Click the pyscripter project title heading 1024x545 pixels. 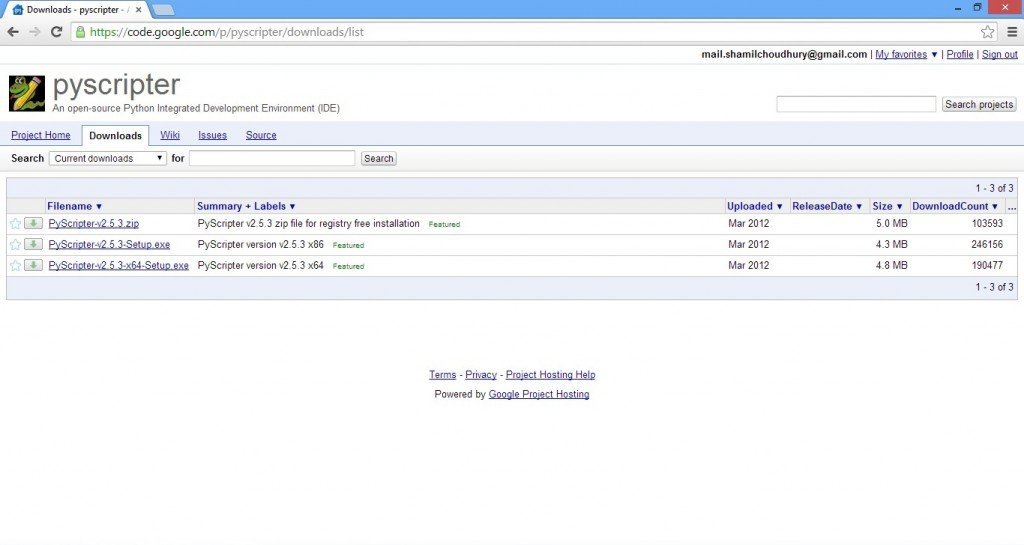tap(116, 85)
